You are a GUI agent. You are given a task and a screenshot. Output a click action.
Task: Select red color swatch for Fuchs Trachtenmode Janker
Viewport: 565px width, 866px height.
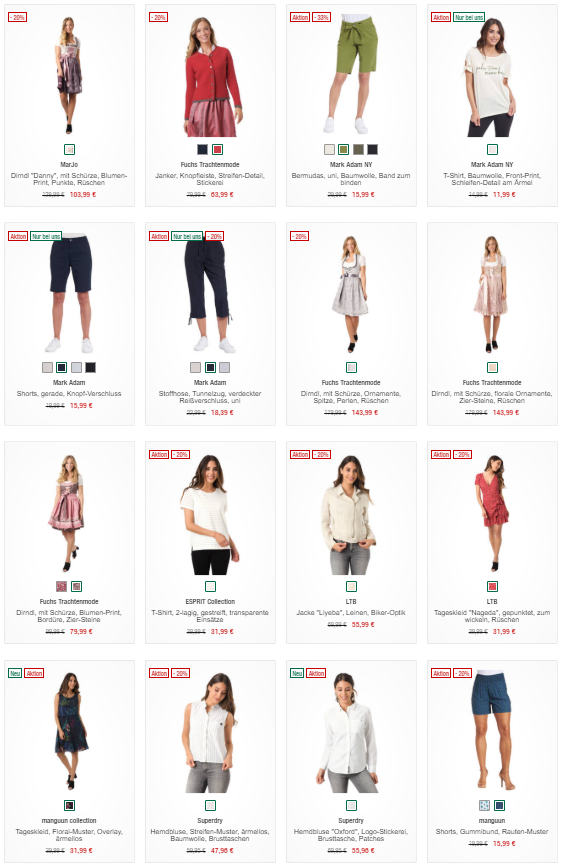[x=217, y=149]
